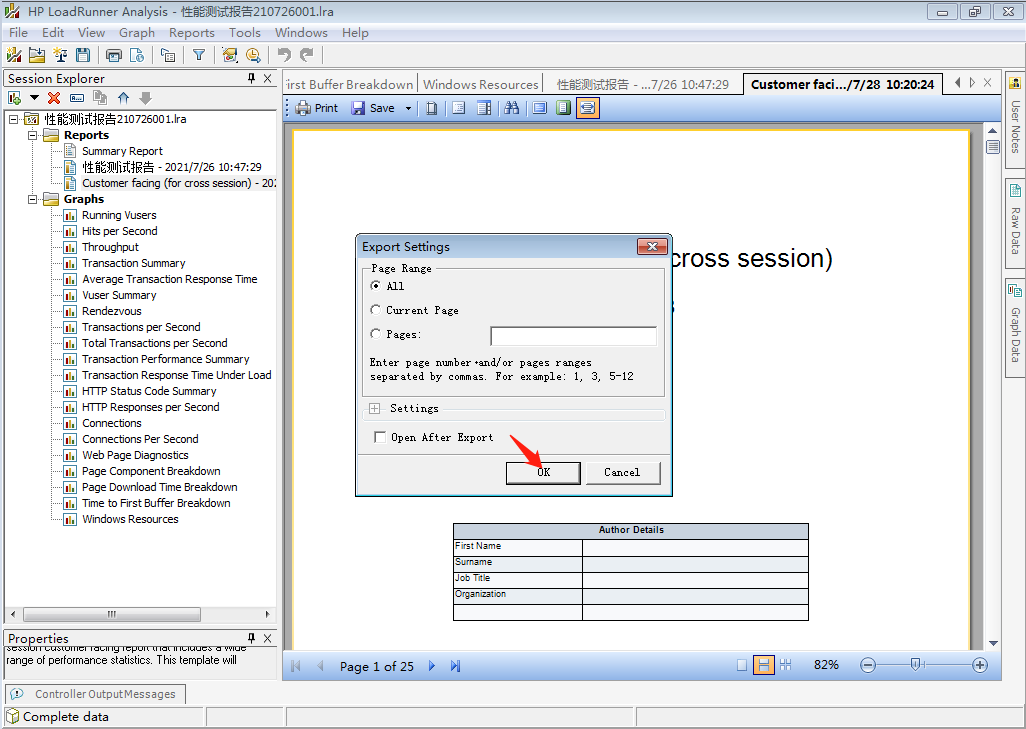Click inside the Pages input field
This screenshot has height=729, width=1026.
click(573, 335)
